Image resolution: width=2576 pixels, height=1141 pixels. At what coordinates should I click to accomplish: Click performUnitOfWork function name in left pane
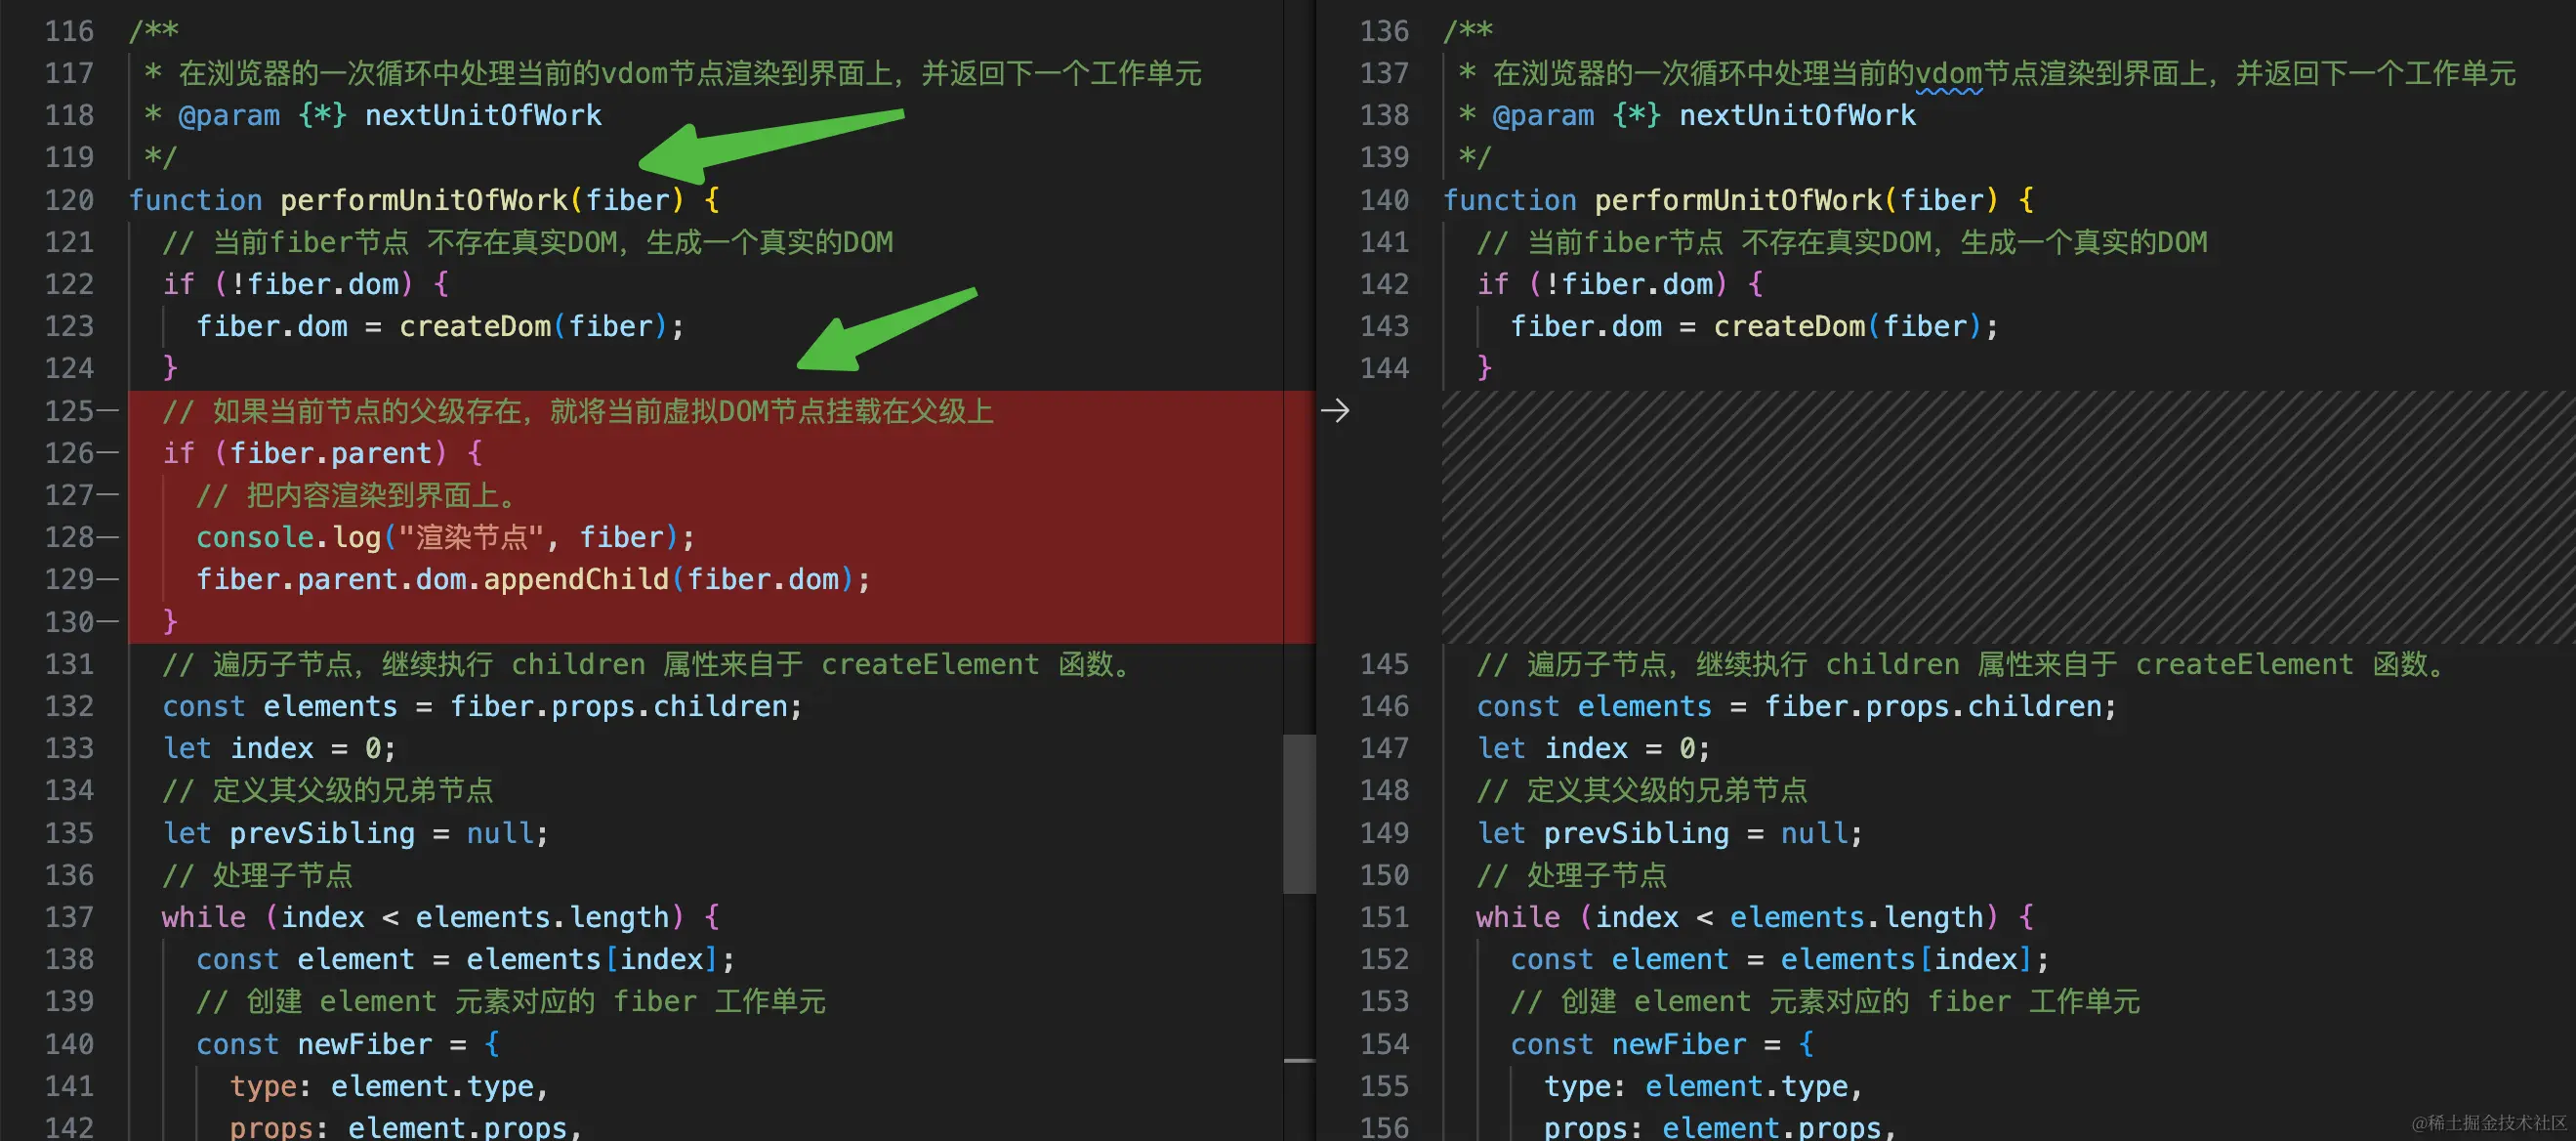click(423, 200)
